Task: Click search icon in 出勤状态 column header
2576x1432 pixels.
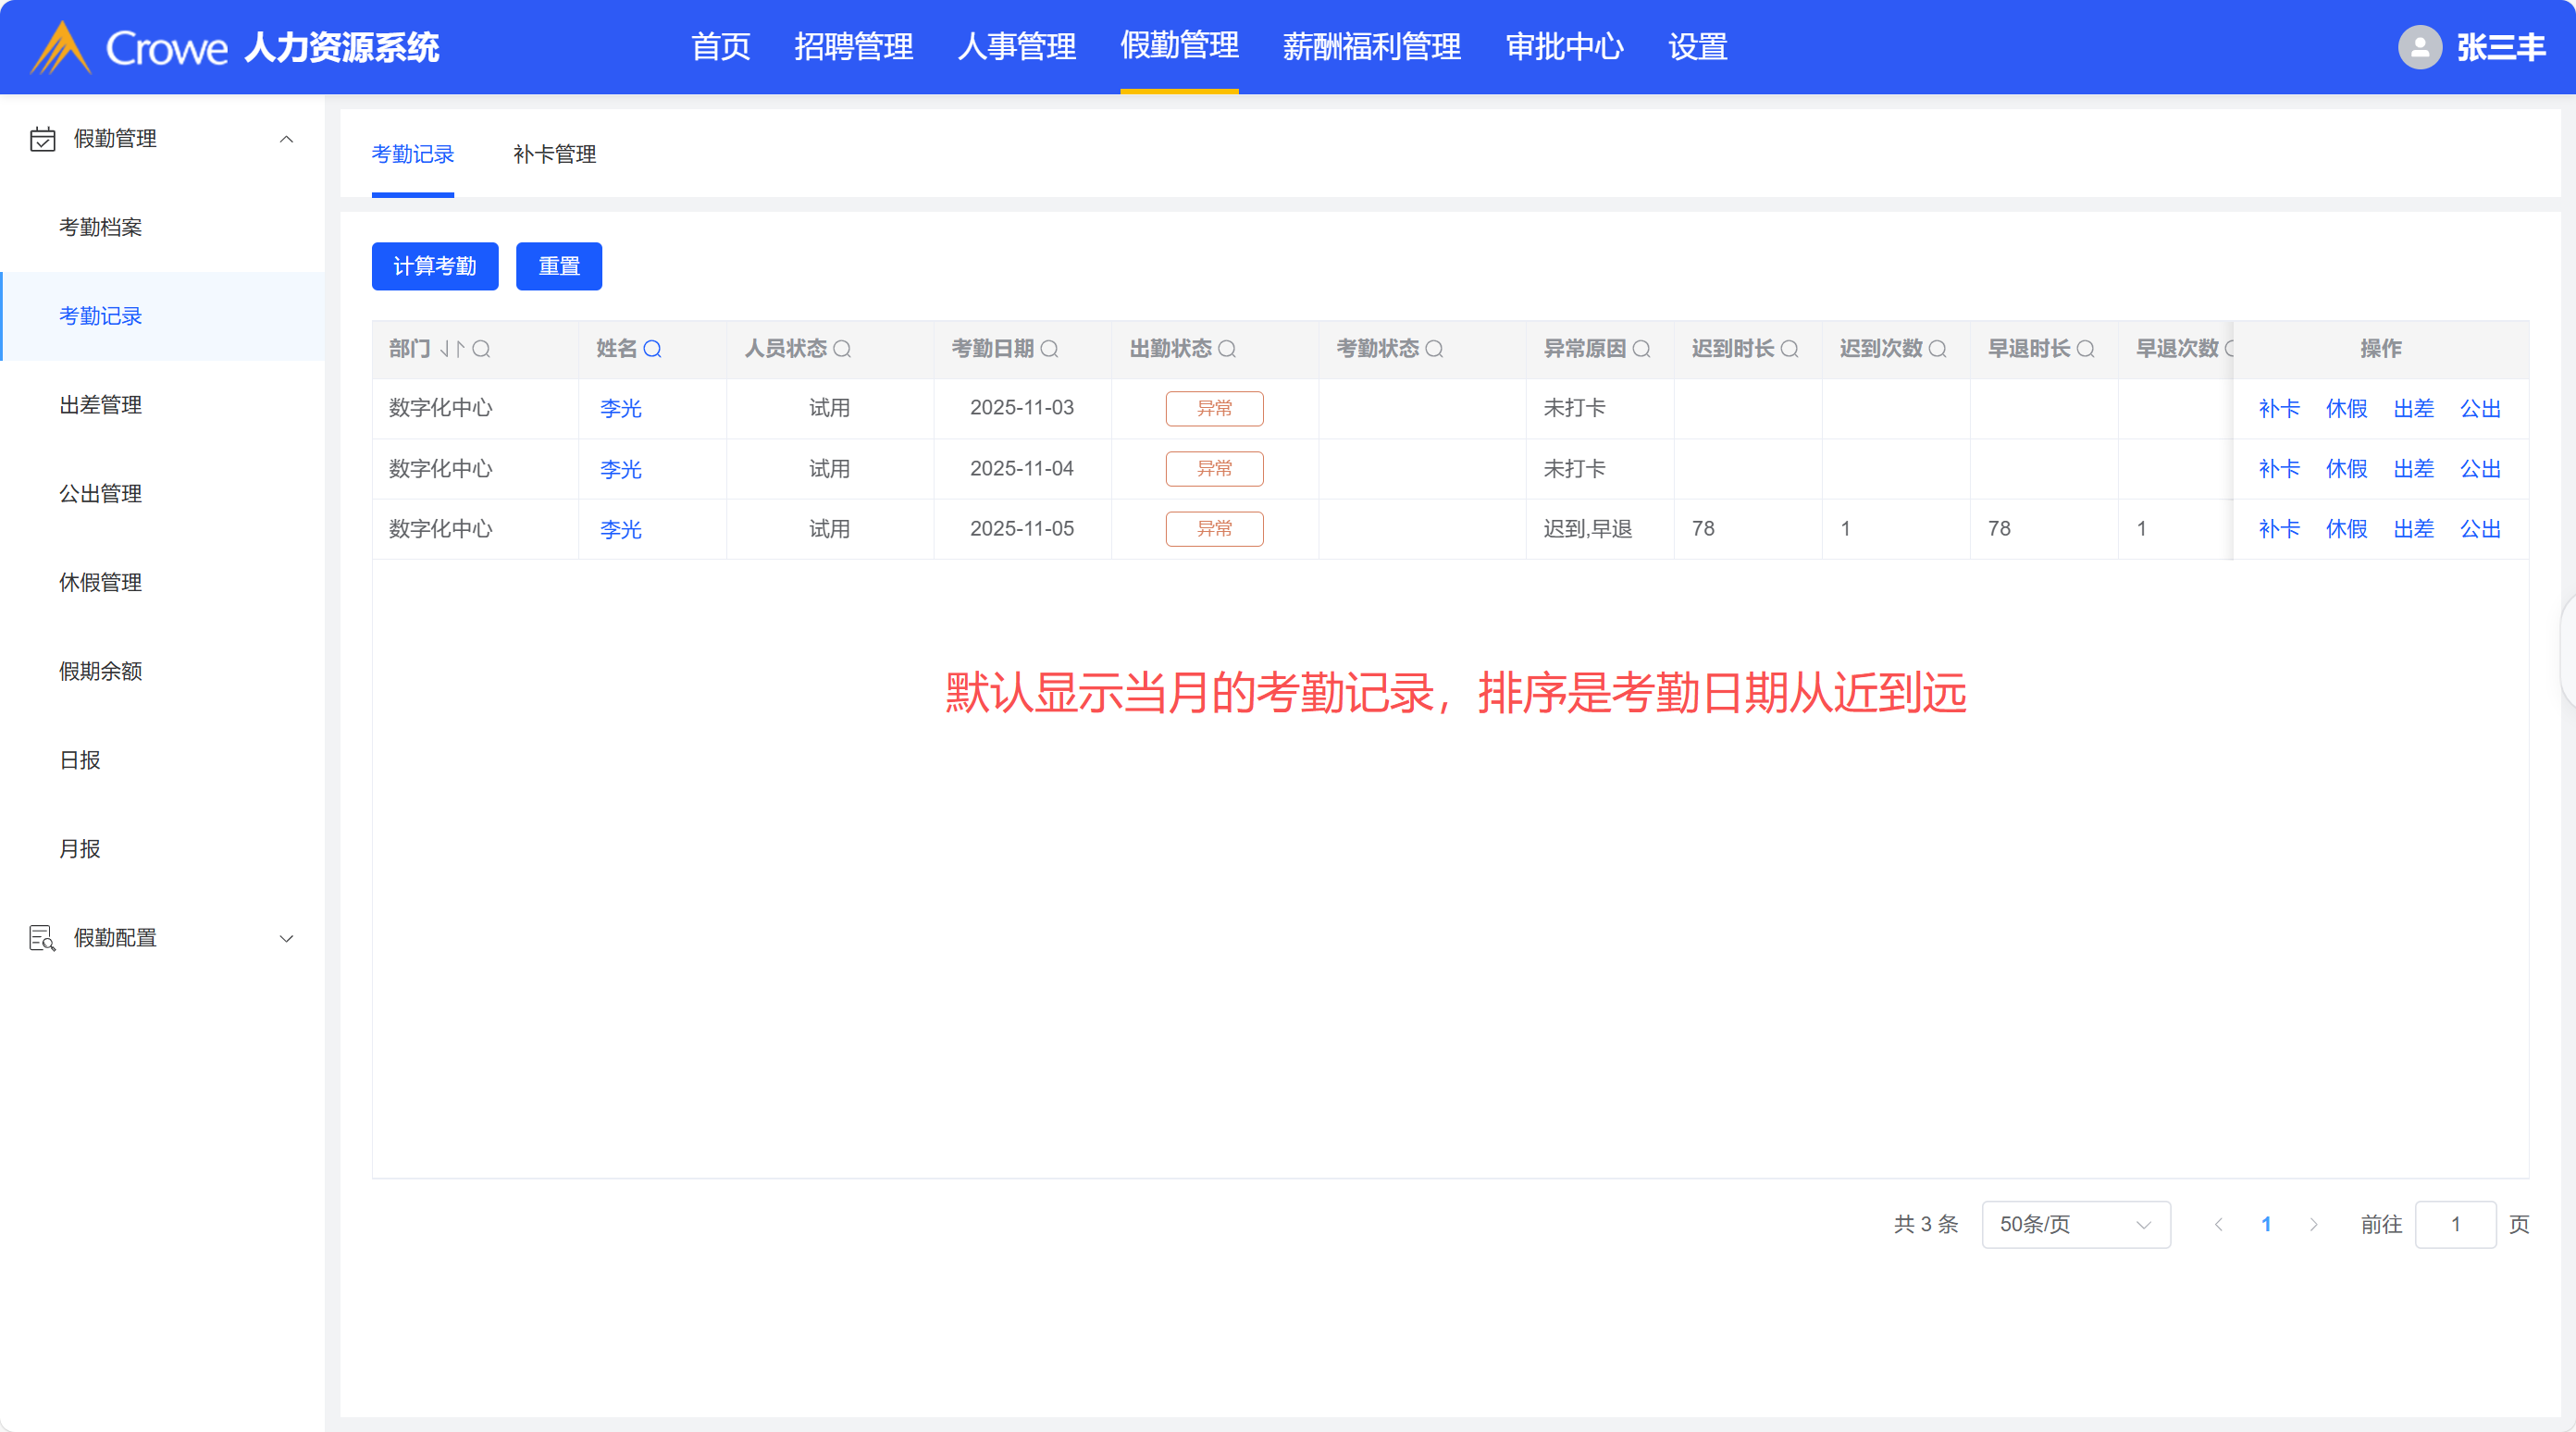Action: click(x=1227, y=349)
